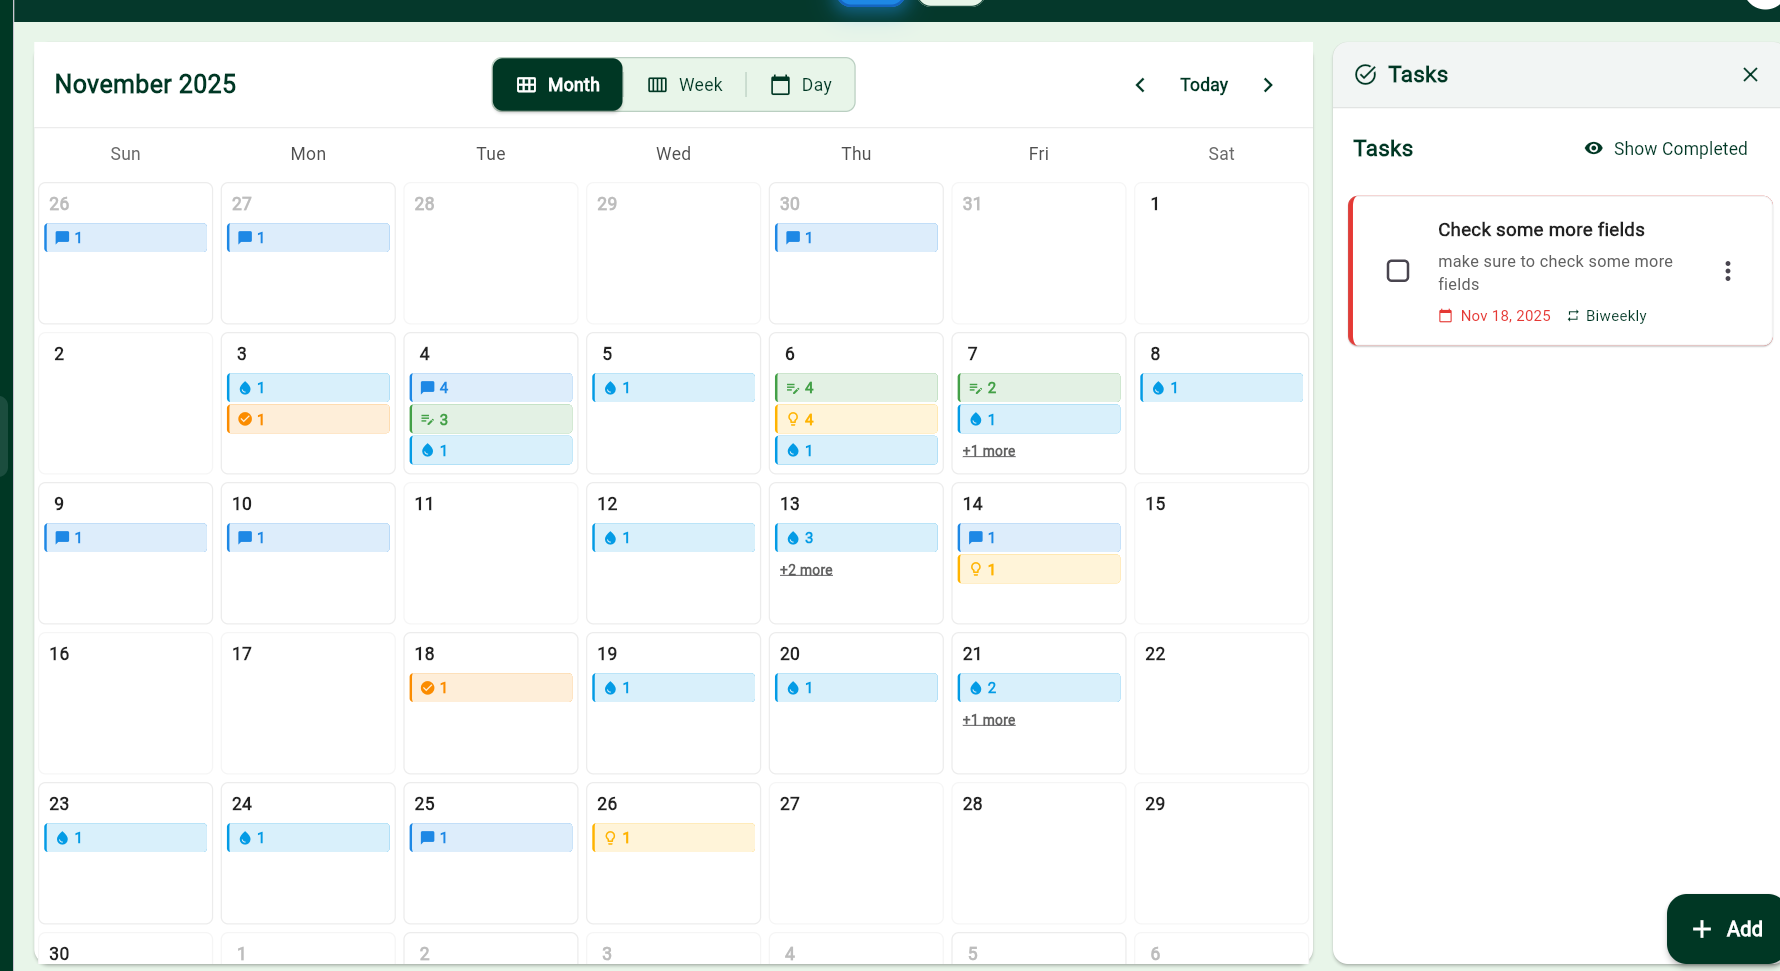
Task: Open the three-dot options menu on the task card
Action: [1727, 271]
